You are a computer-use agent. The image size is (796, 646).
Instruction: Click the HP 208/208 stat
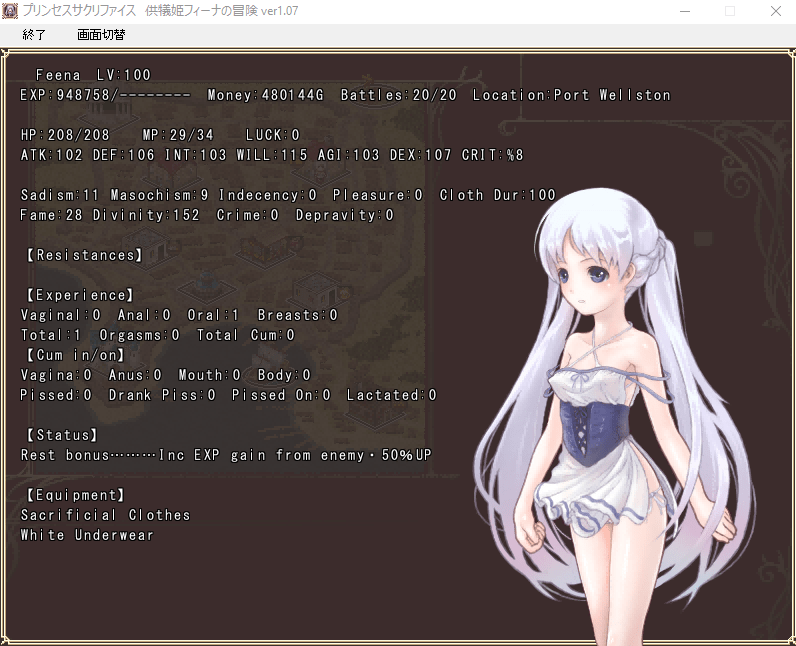coord(66,135)
